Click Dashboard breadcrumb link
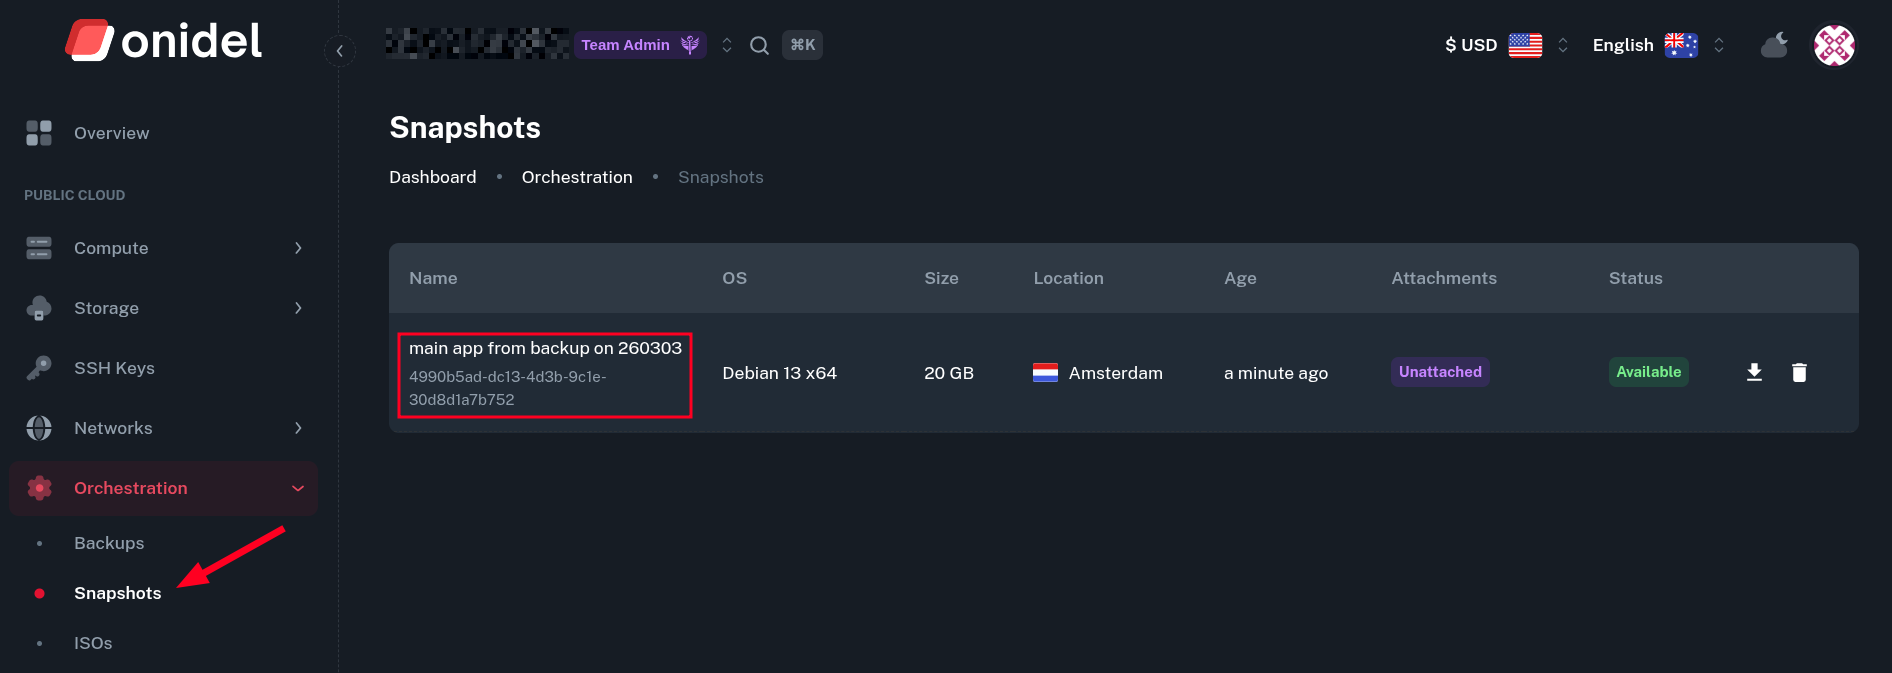Viewport: 1892px width, 673px height. pos(432,177)
